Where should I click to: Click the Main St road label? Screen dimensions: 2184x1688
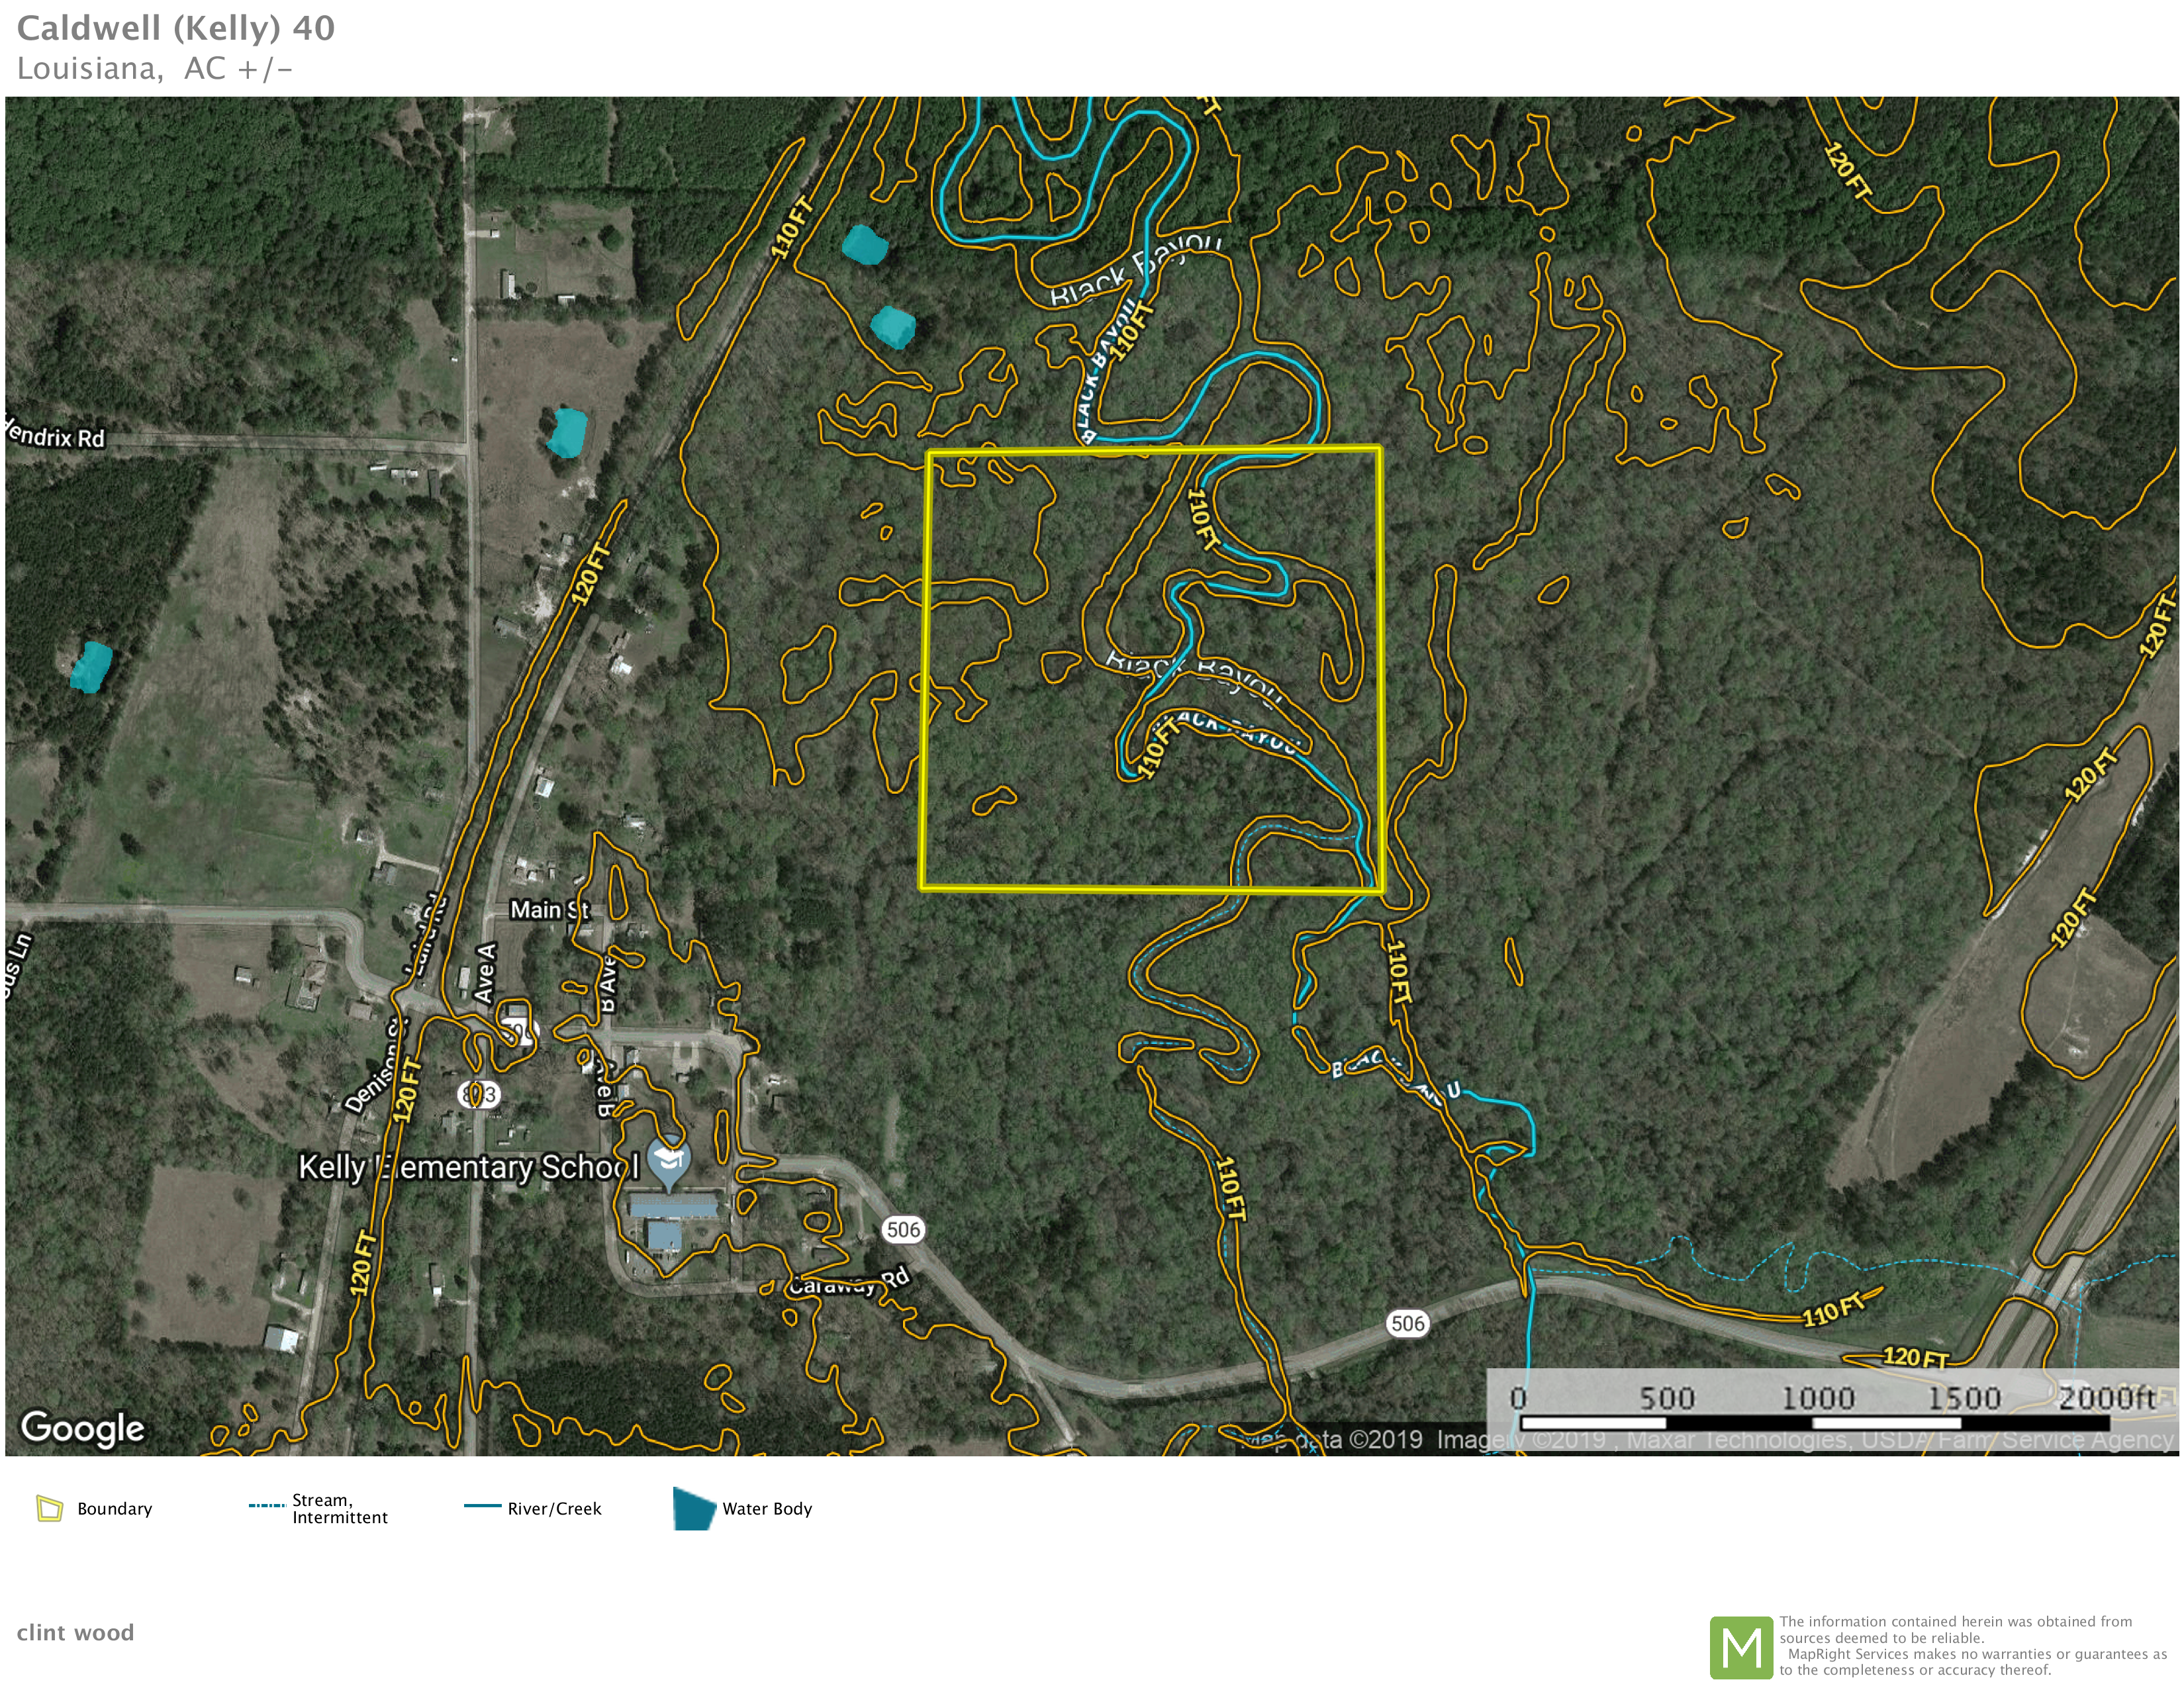(x=549, y=910)
